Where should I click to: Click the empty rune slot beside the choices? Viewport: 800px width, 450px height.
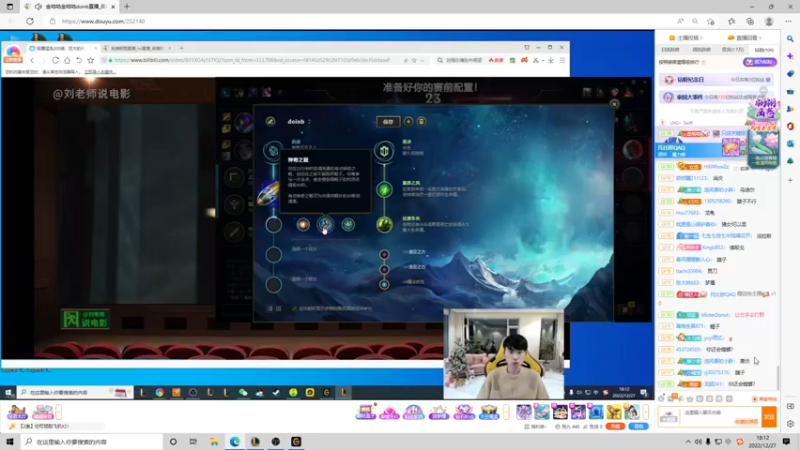tap(273, 224)
